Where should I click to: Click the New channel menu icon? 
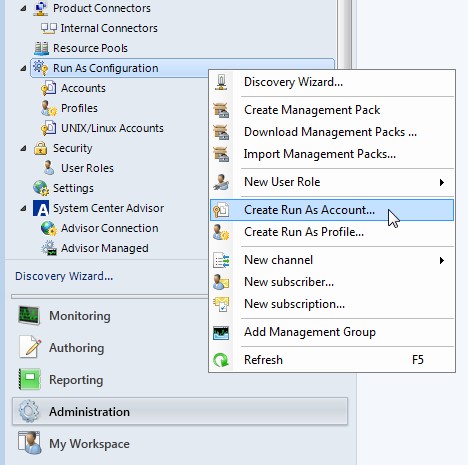(221, 260)
